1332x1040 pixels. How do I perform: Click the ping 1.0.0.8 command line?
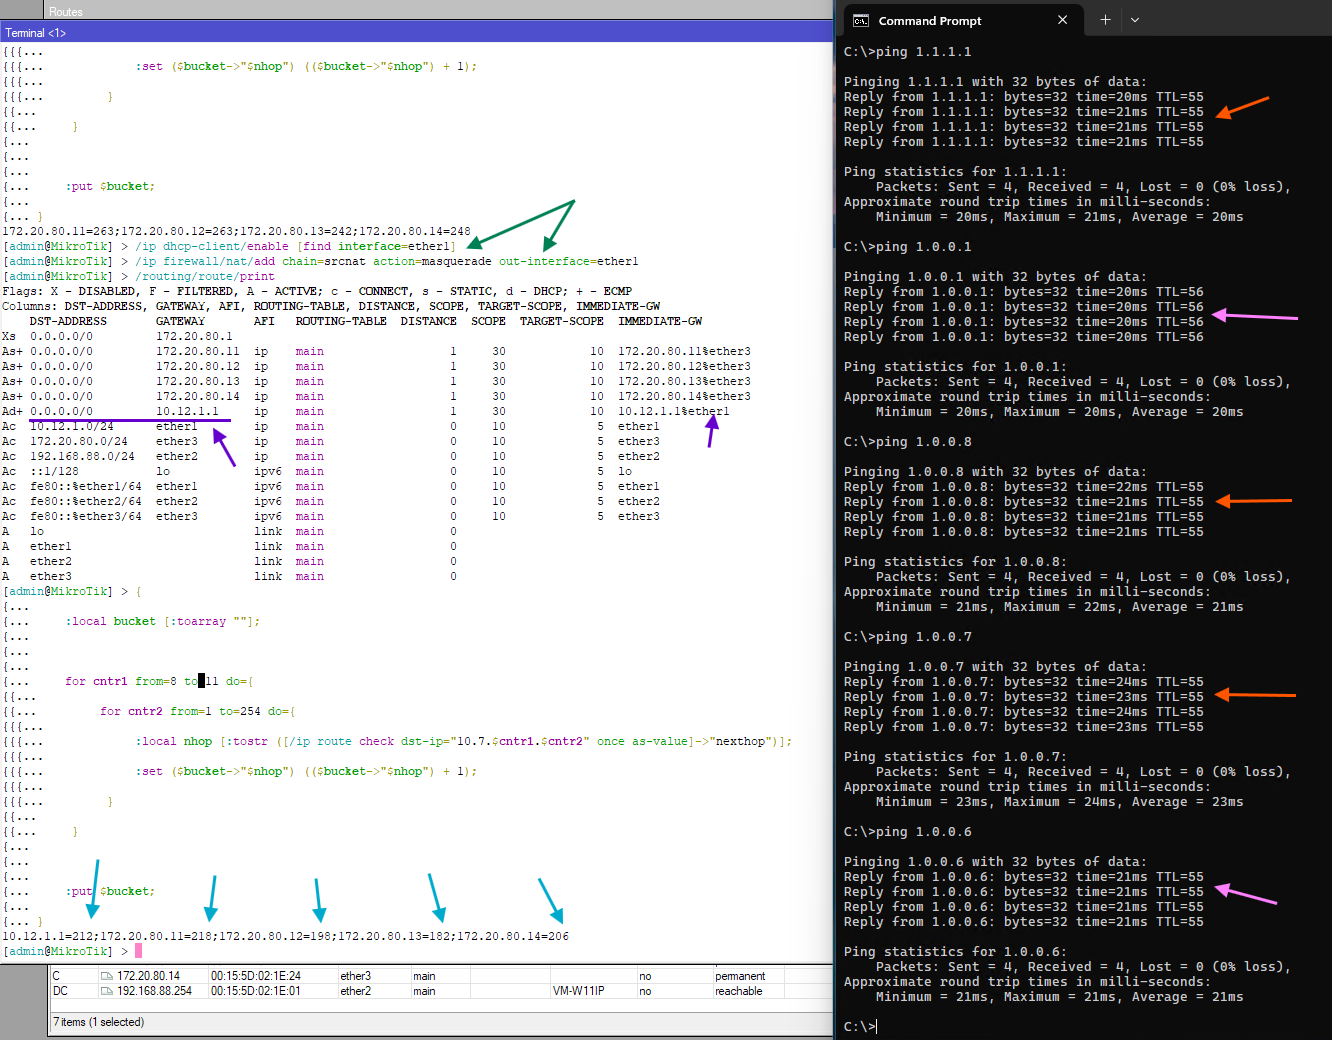pos(908,441)
